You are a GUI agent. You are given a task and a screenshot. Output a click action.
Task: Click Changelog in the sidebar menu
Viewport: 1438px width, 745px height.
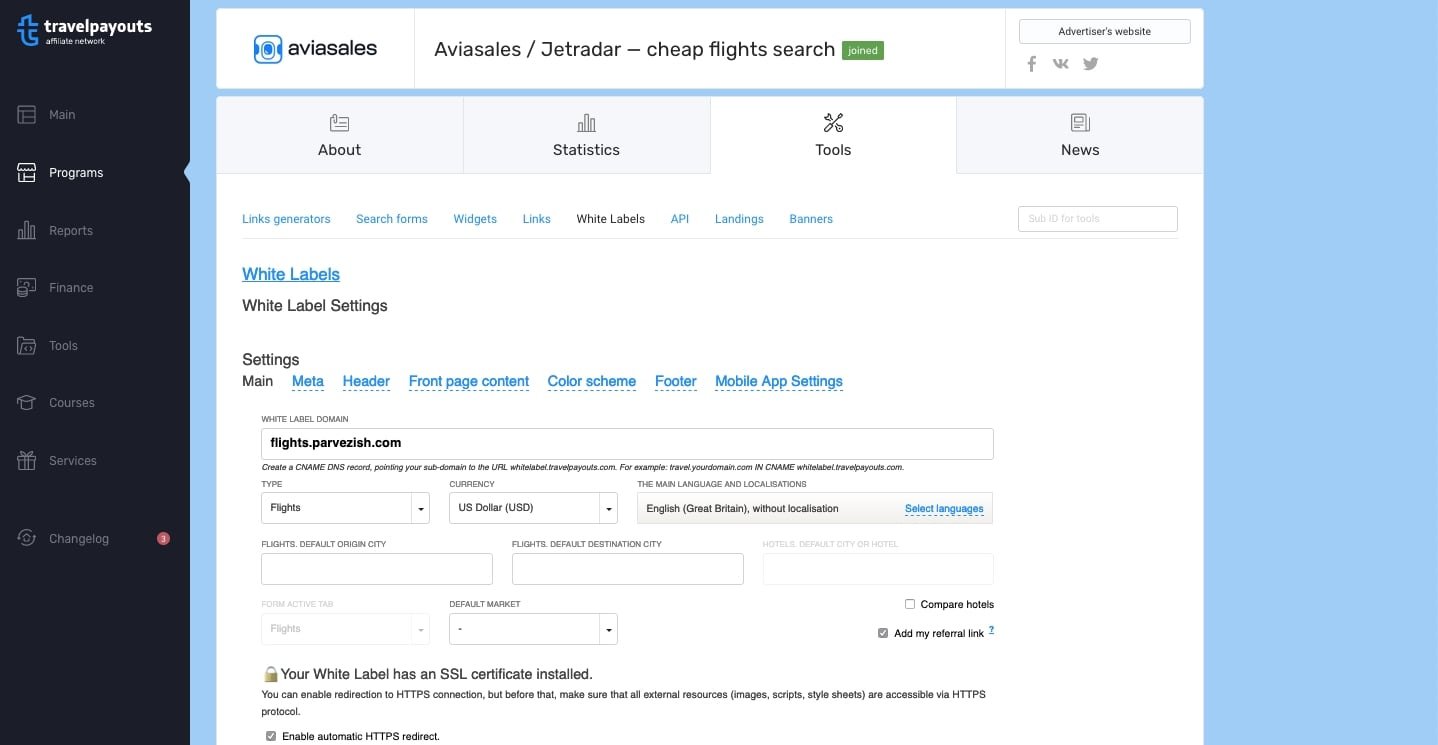pos(79,539)
